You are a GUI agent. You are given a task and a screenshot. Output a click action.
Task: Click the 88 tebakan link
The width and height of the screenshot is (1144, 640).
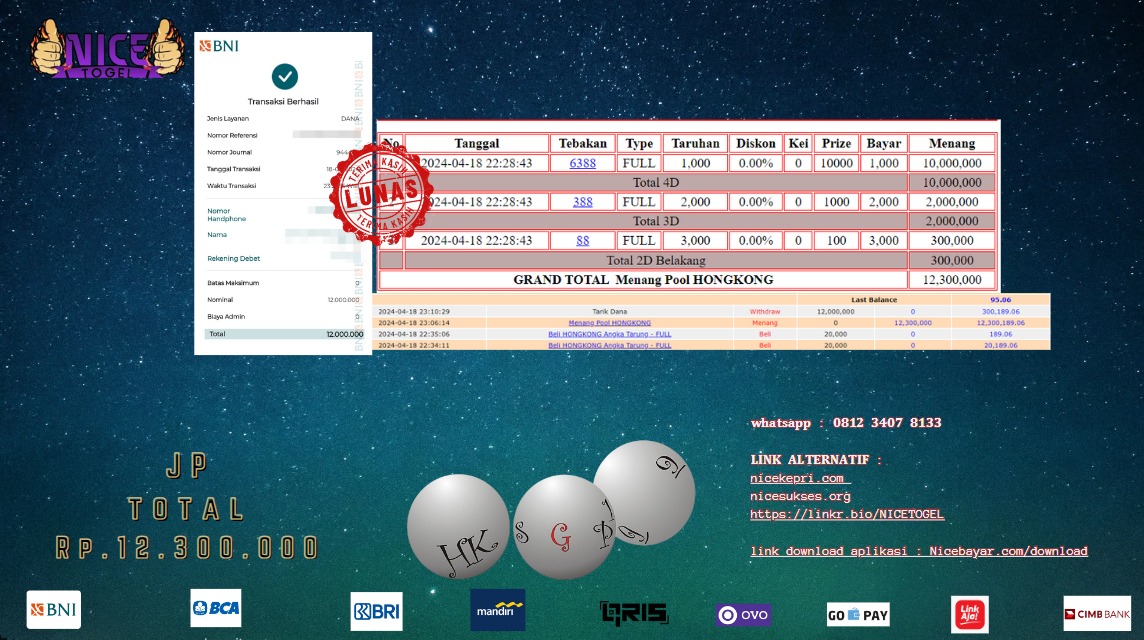coord(582,240)
